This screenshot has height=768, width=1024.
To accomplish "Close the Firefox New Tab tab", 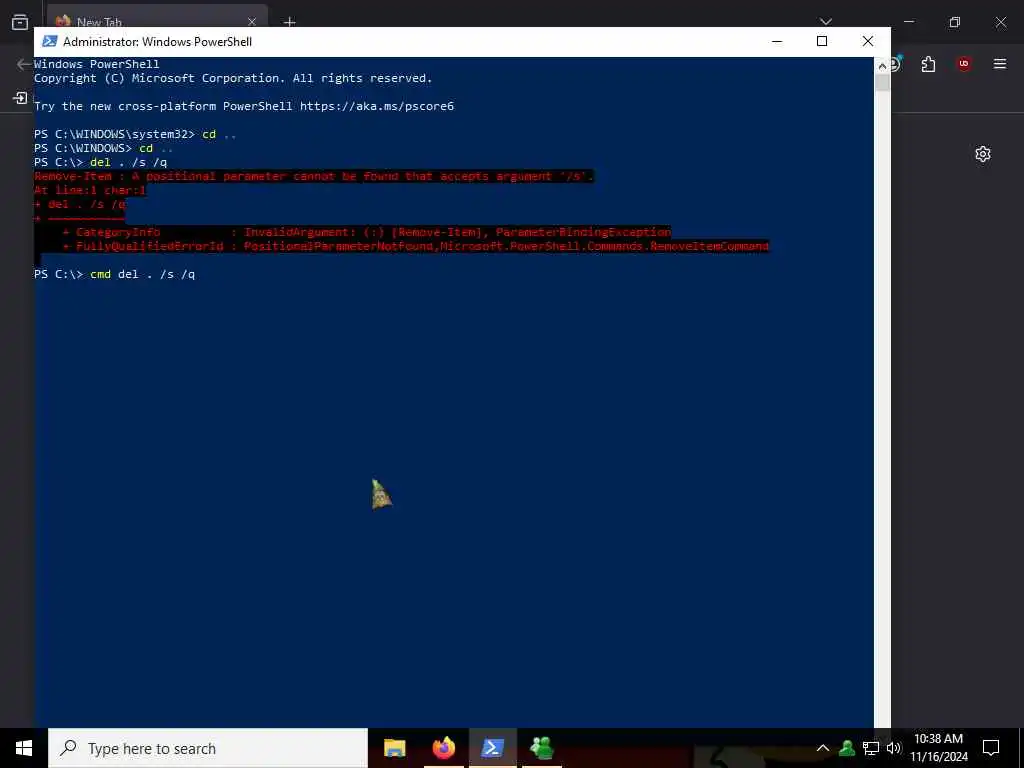I will (251, 22).
